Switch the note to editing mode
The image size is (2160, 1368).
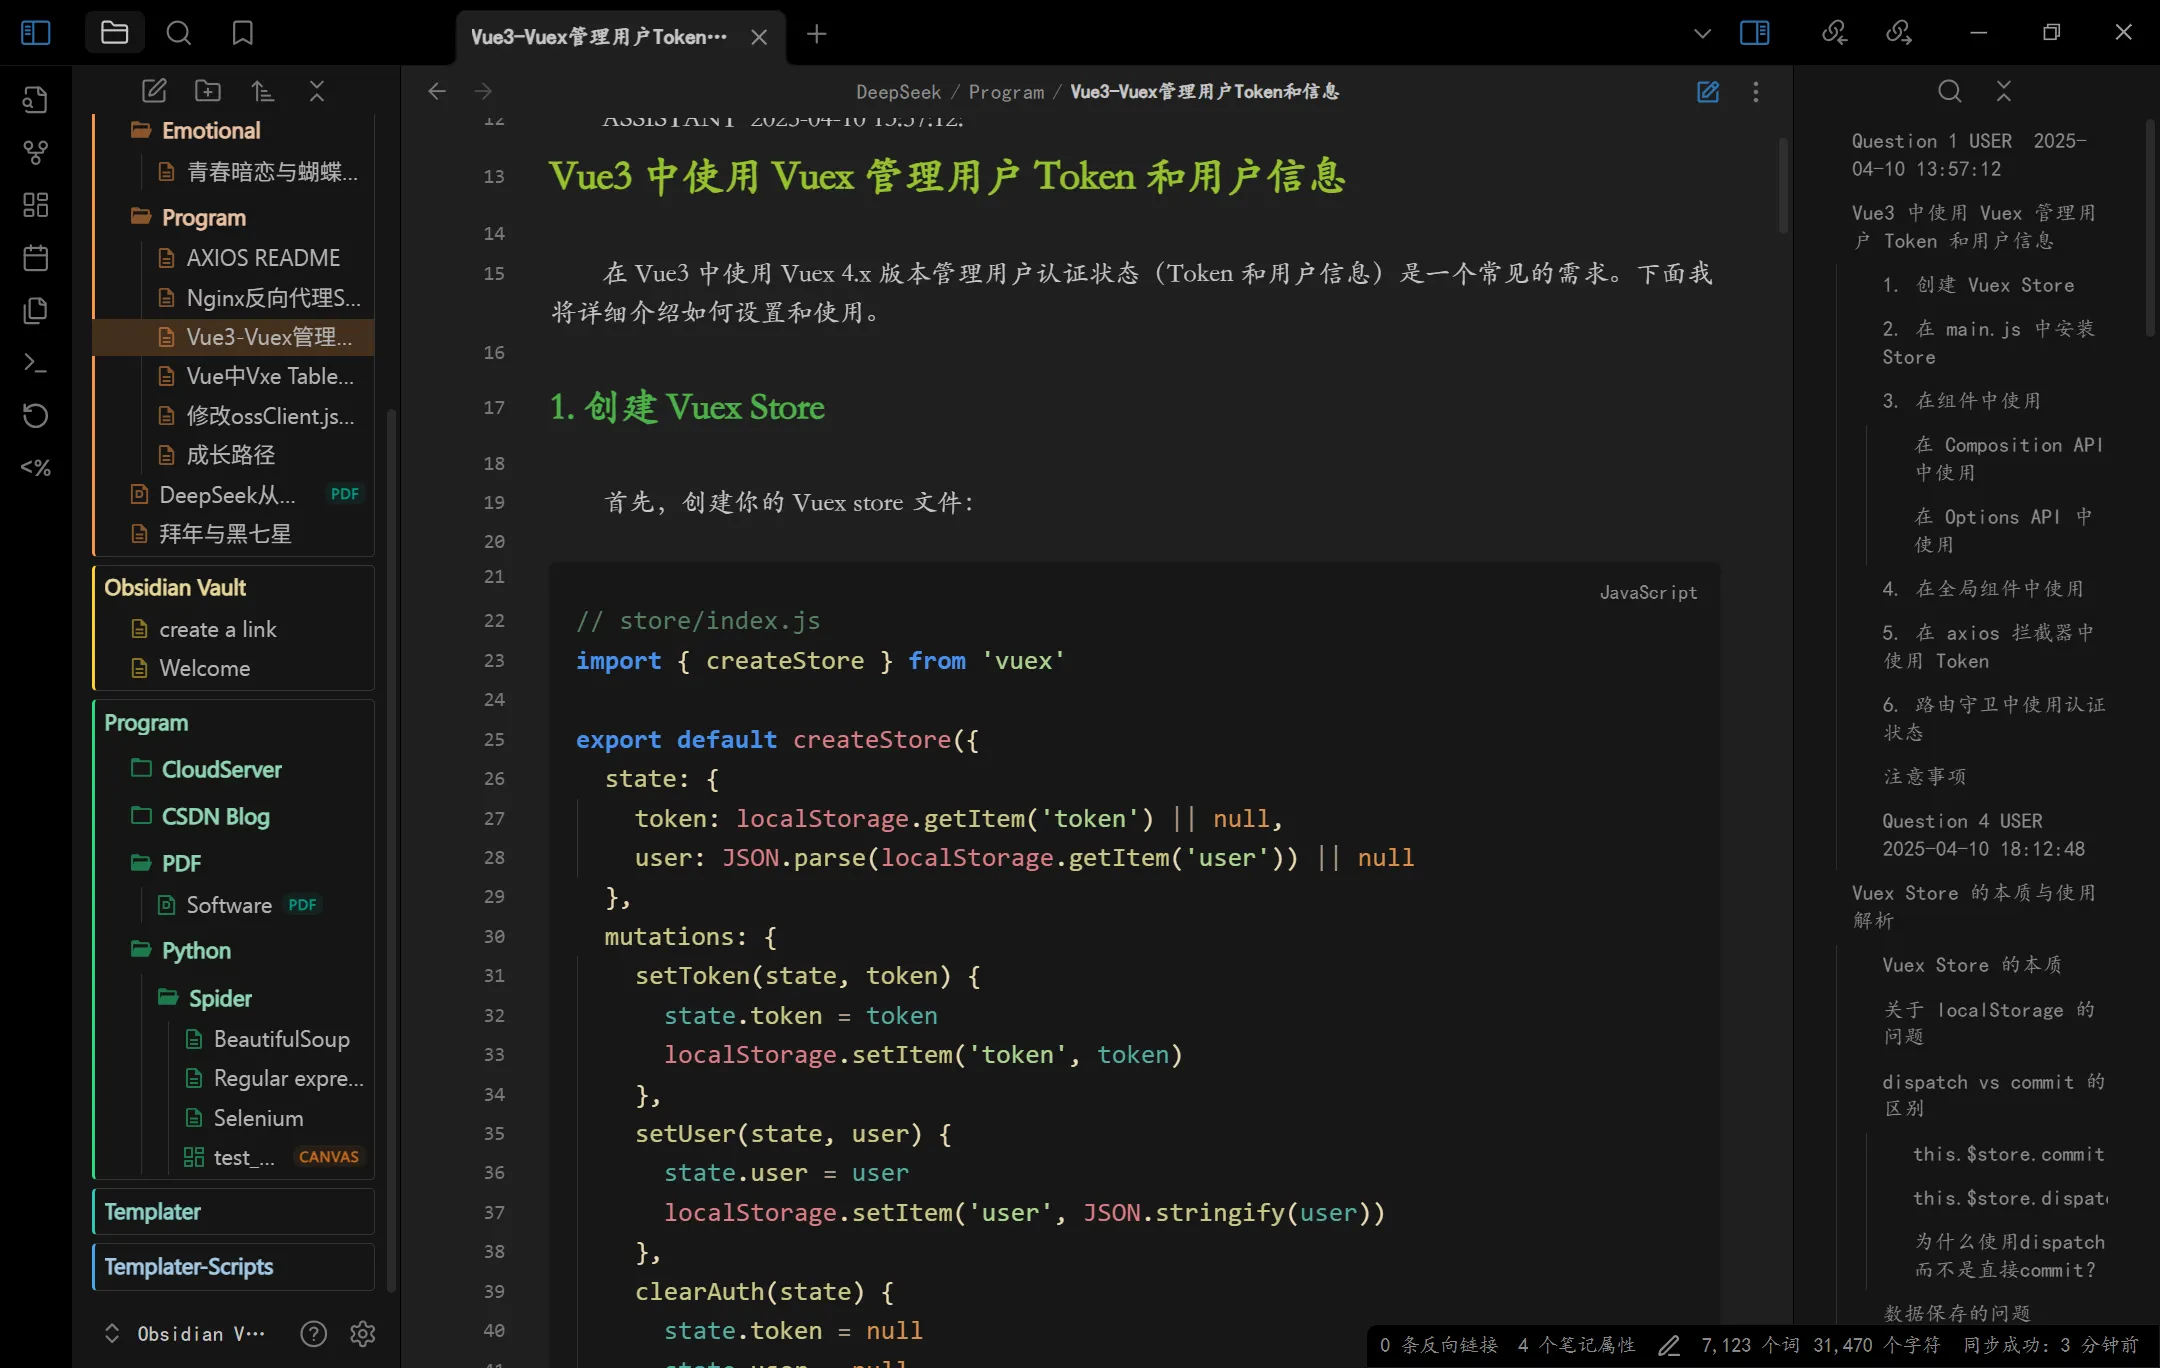coord(1708,91)
